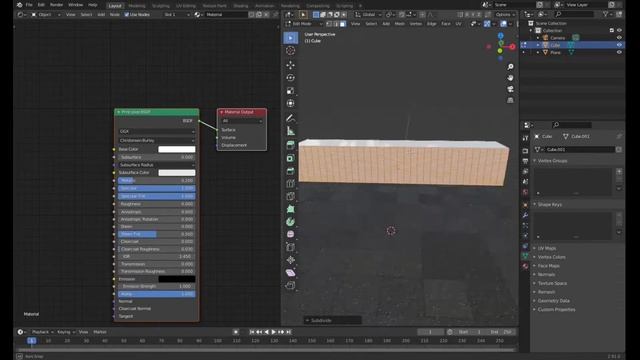Select the Transform tool
This screenshot has width=640, height=360.
point(290,103)
